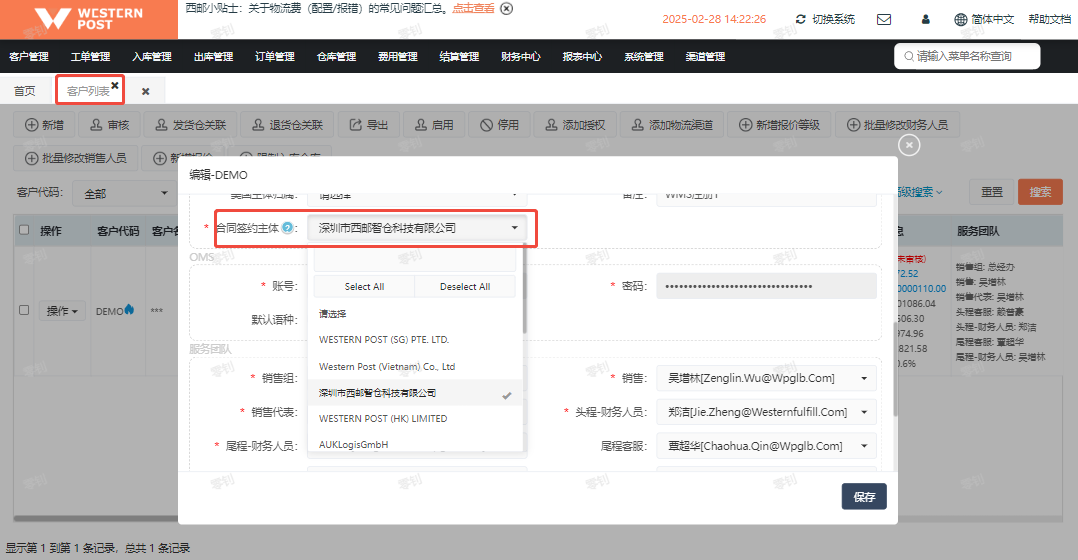Click Deselect All in the dropdown

pos(465,287)
